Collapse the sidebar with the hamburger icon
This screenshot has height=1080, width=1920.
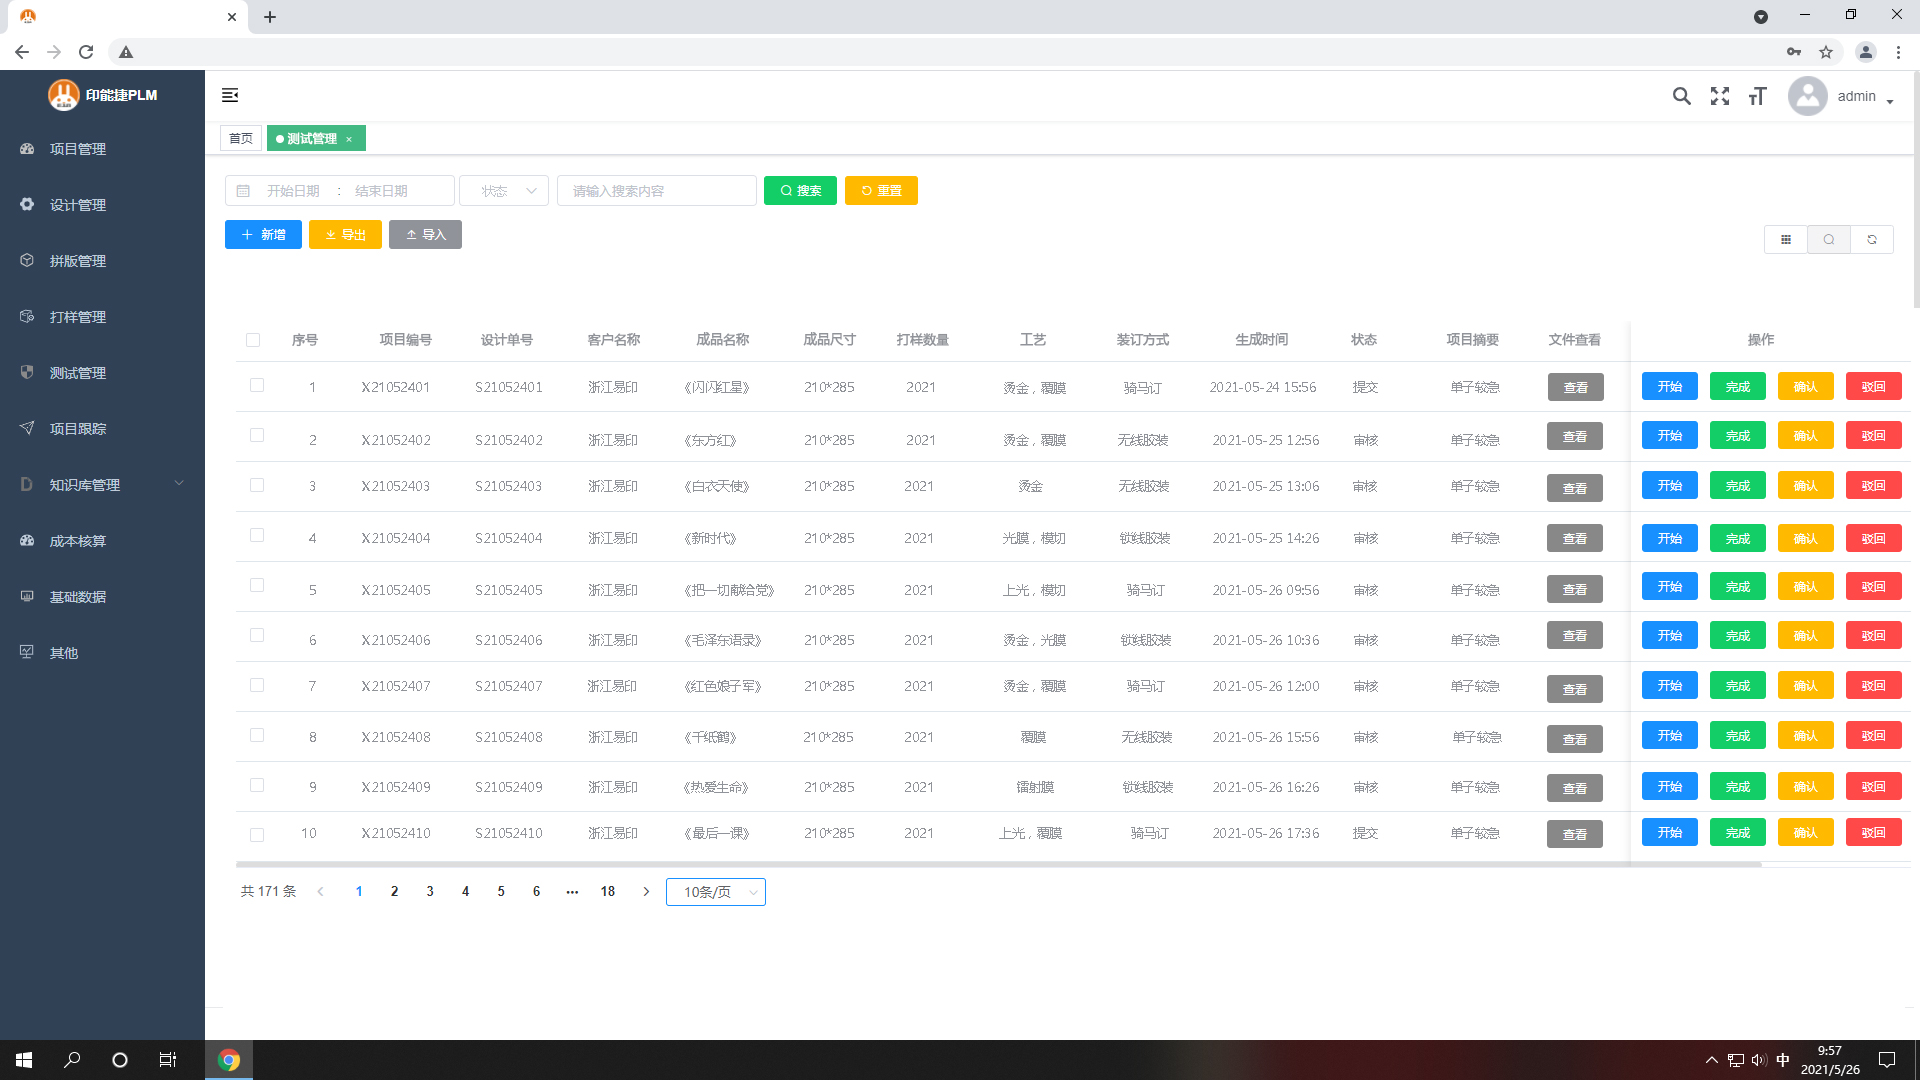pos(230,95)
